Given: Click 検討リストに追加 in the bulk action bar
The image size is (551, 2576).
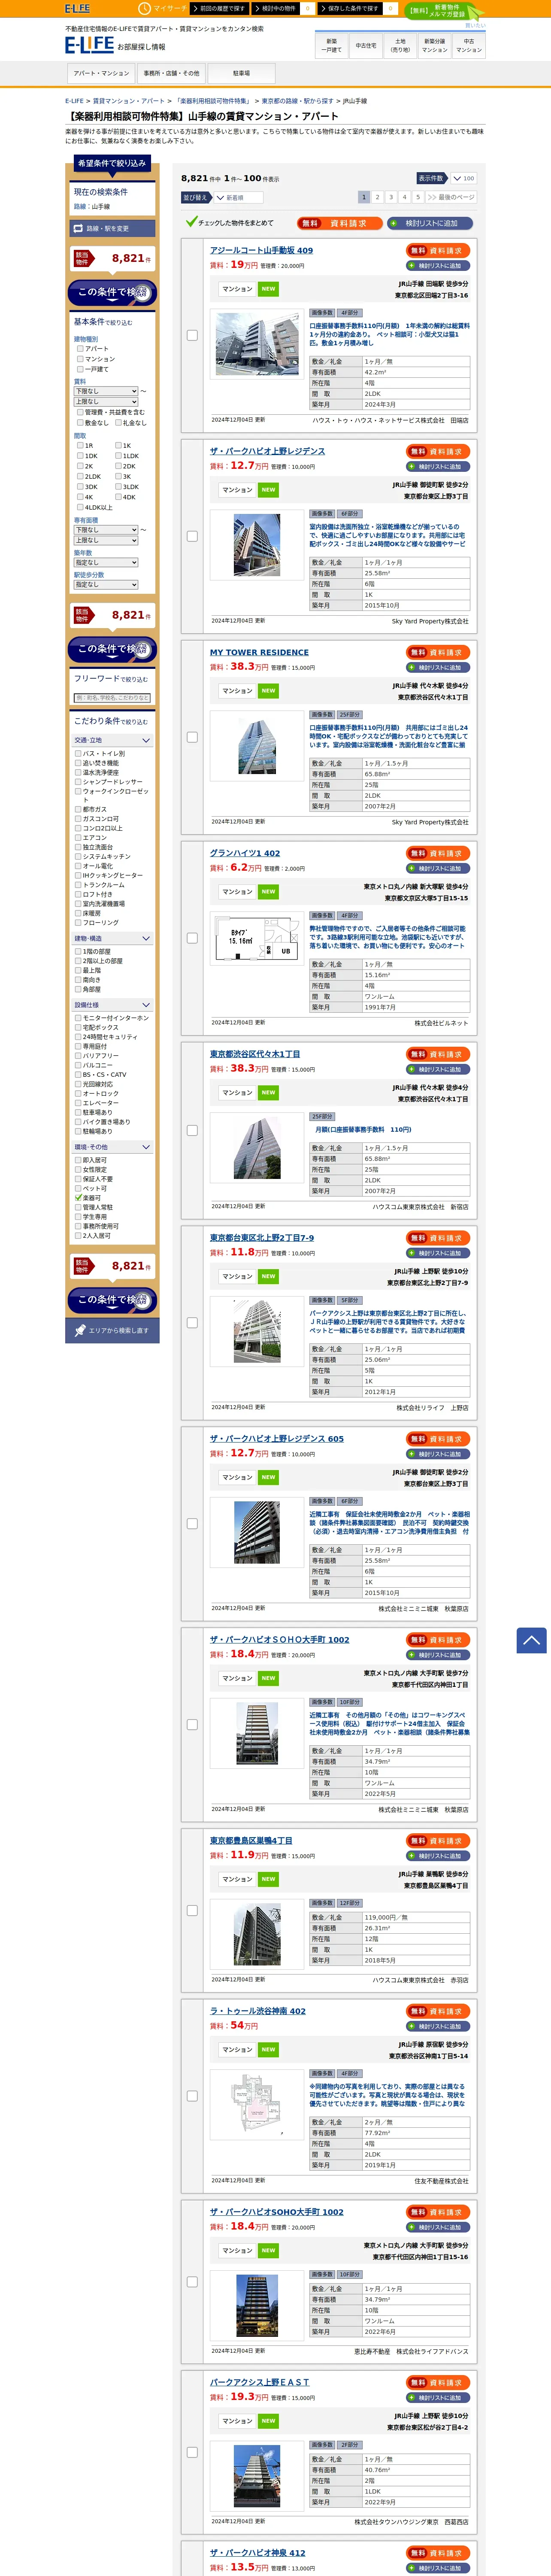Looking at the screenshot, I should [x=431, y=223].
